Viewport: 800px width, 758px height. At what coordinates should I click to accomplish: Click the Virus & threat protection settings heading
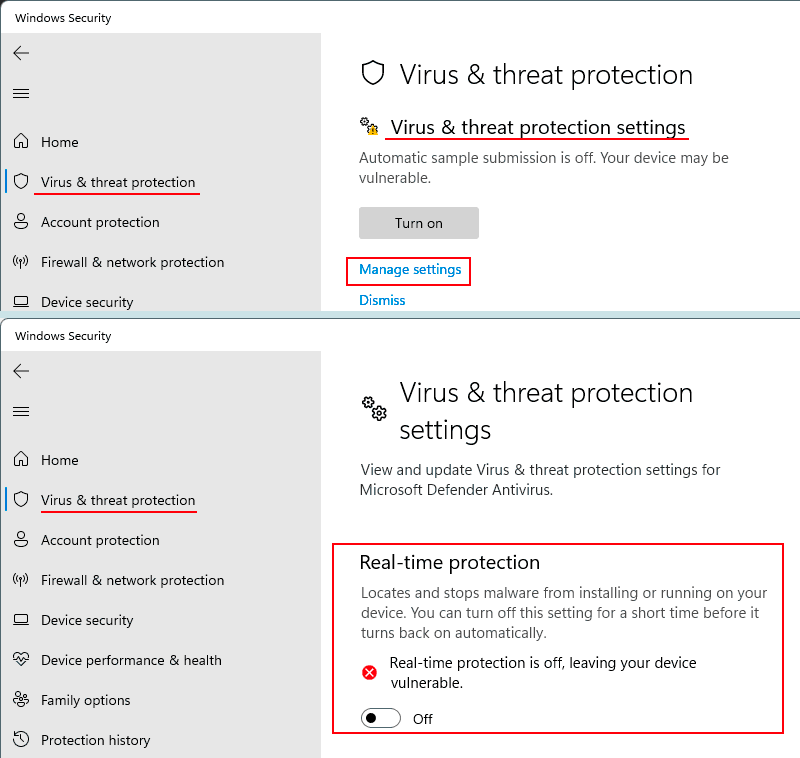tap(538, 128)
